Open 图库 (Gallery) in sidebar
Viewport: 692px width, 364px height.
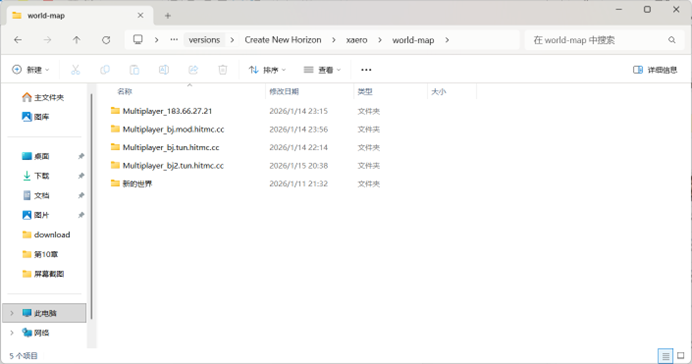coord(36,116)
